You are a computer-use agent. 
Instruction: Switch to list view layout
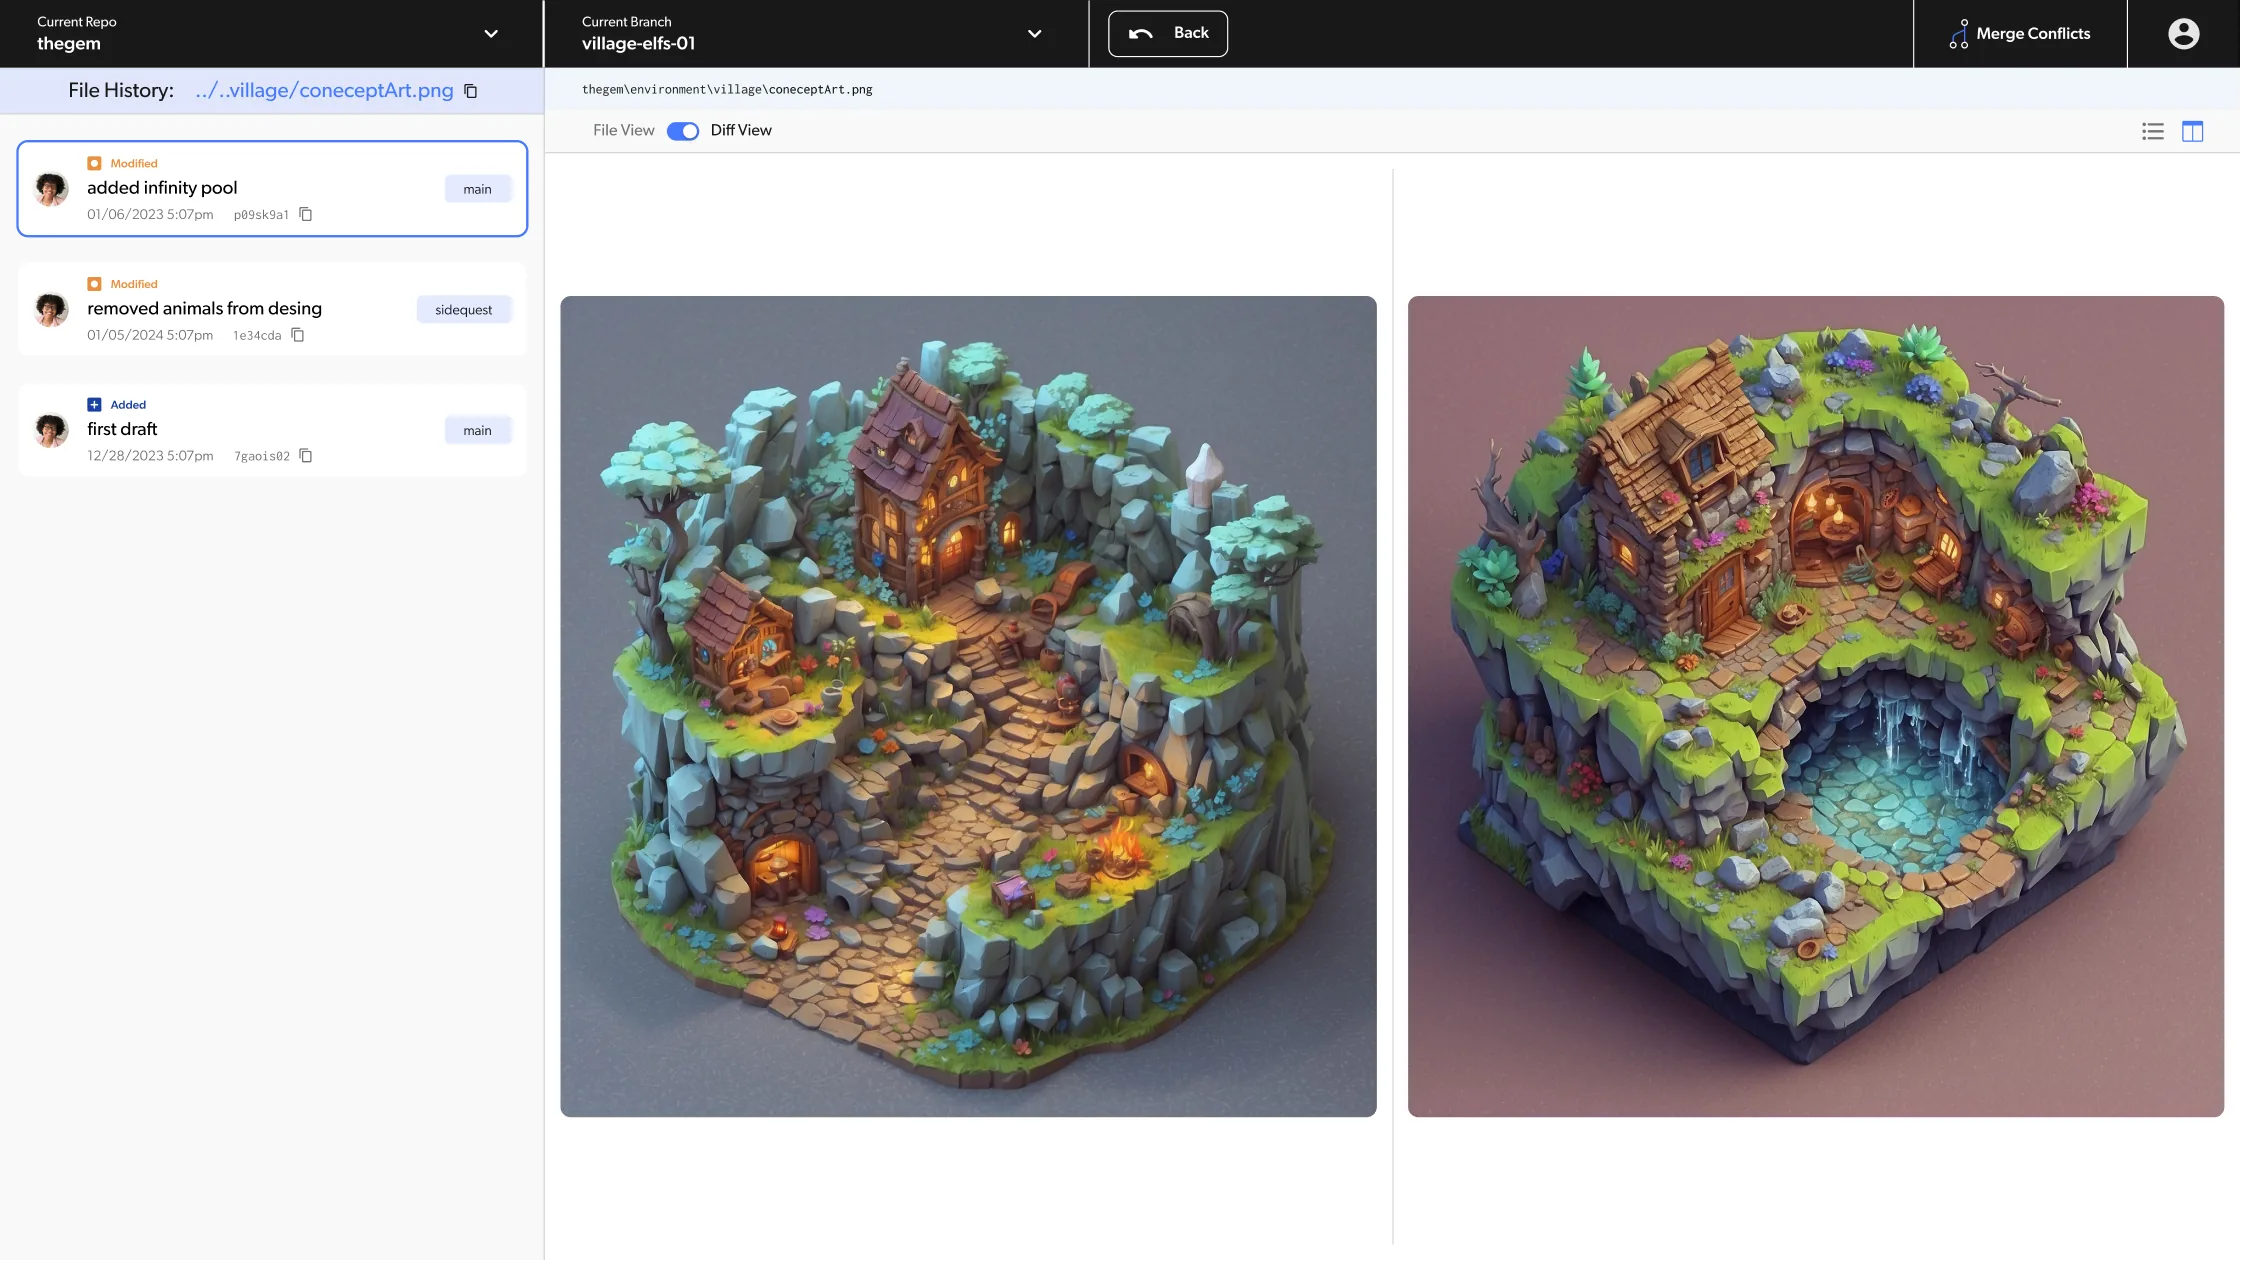click(x=2152, y=131)
